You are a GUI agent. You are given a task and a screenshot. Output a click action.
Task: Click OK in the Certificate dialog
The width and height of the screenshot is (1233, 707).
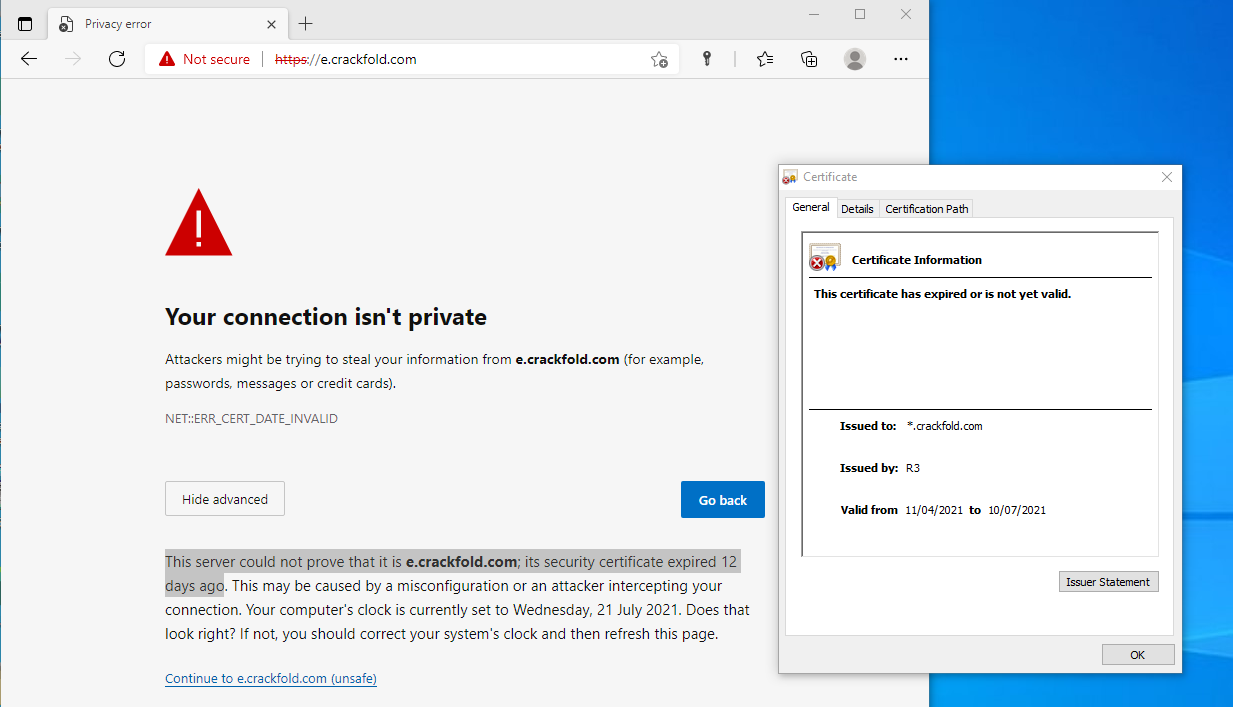(x=1138, y=655)
